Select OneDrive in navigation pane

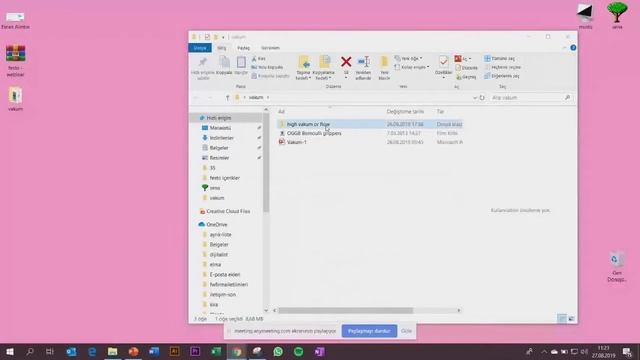point(217,224)
